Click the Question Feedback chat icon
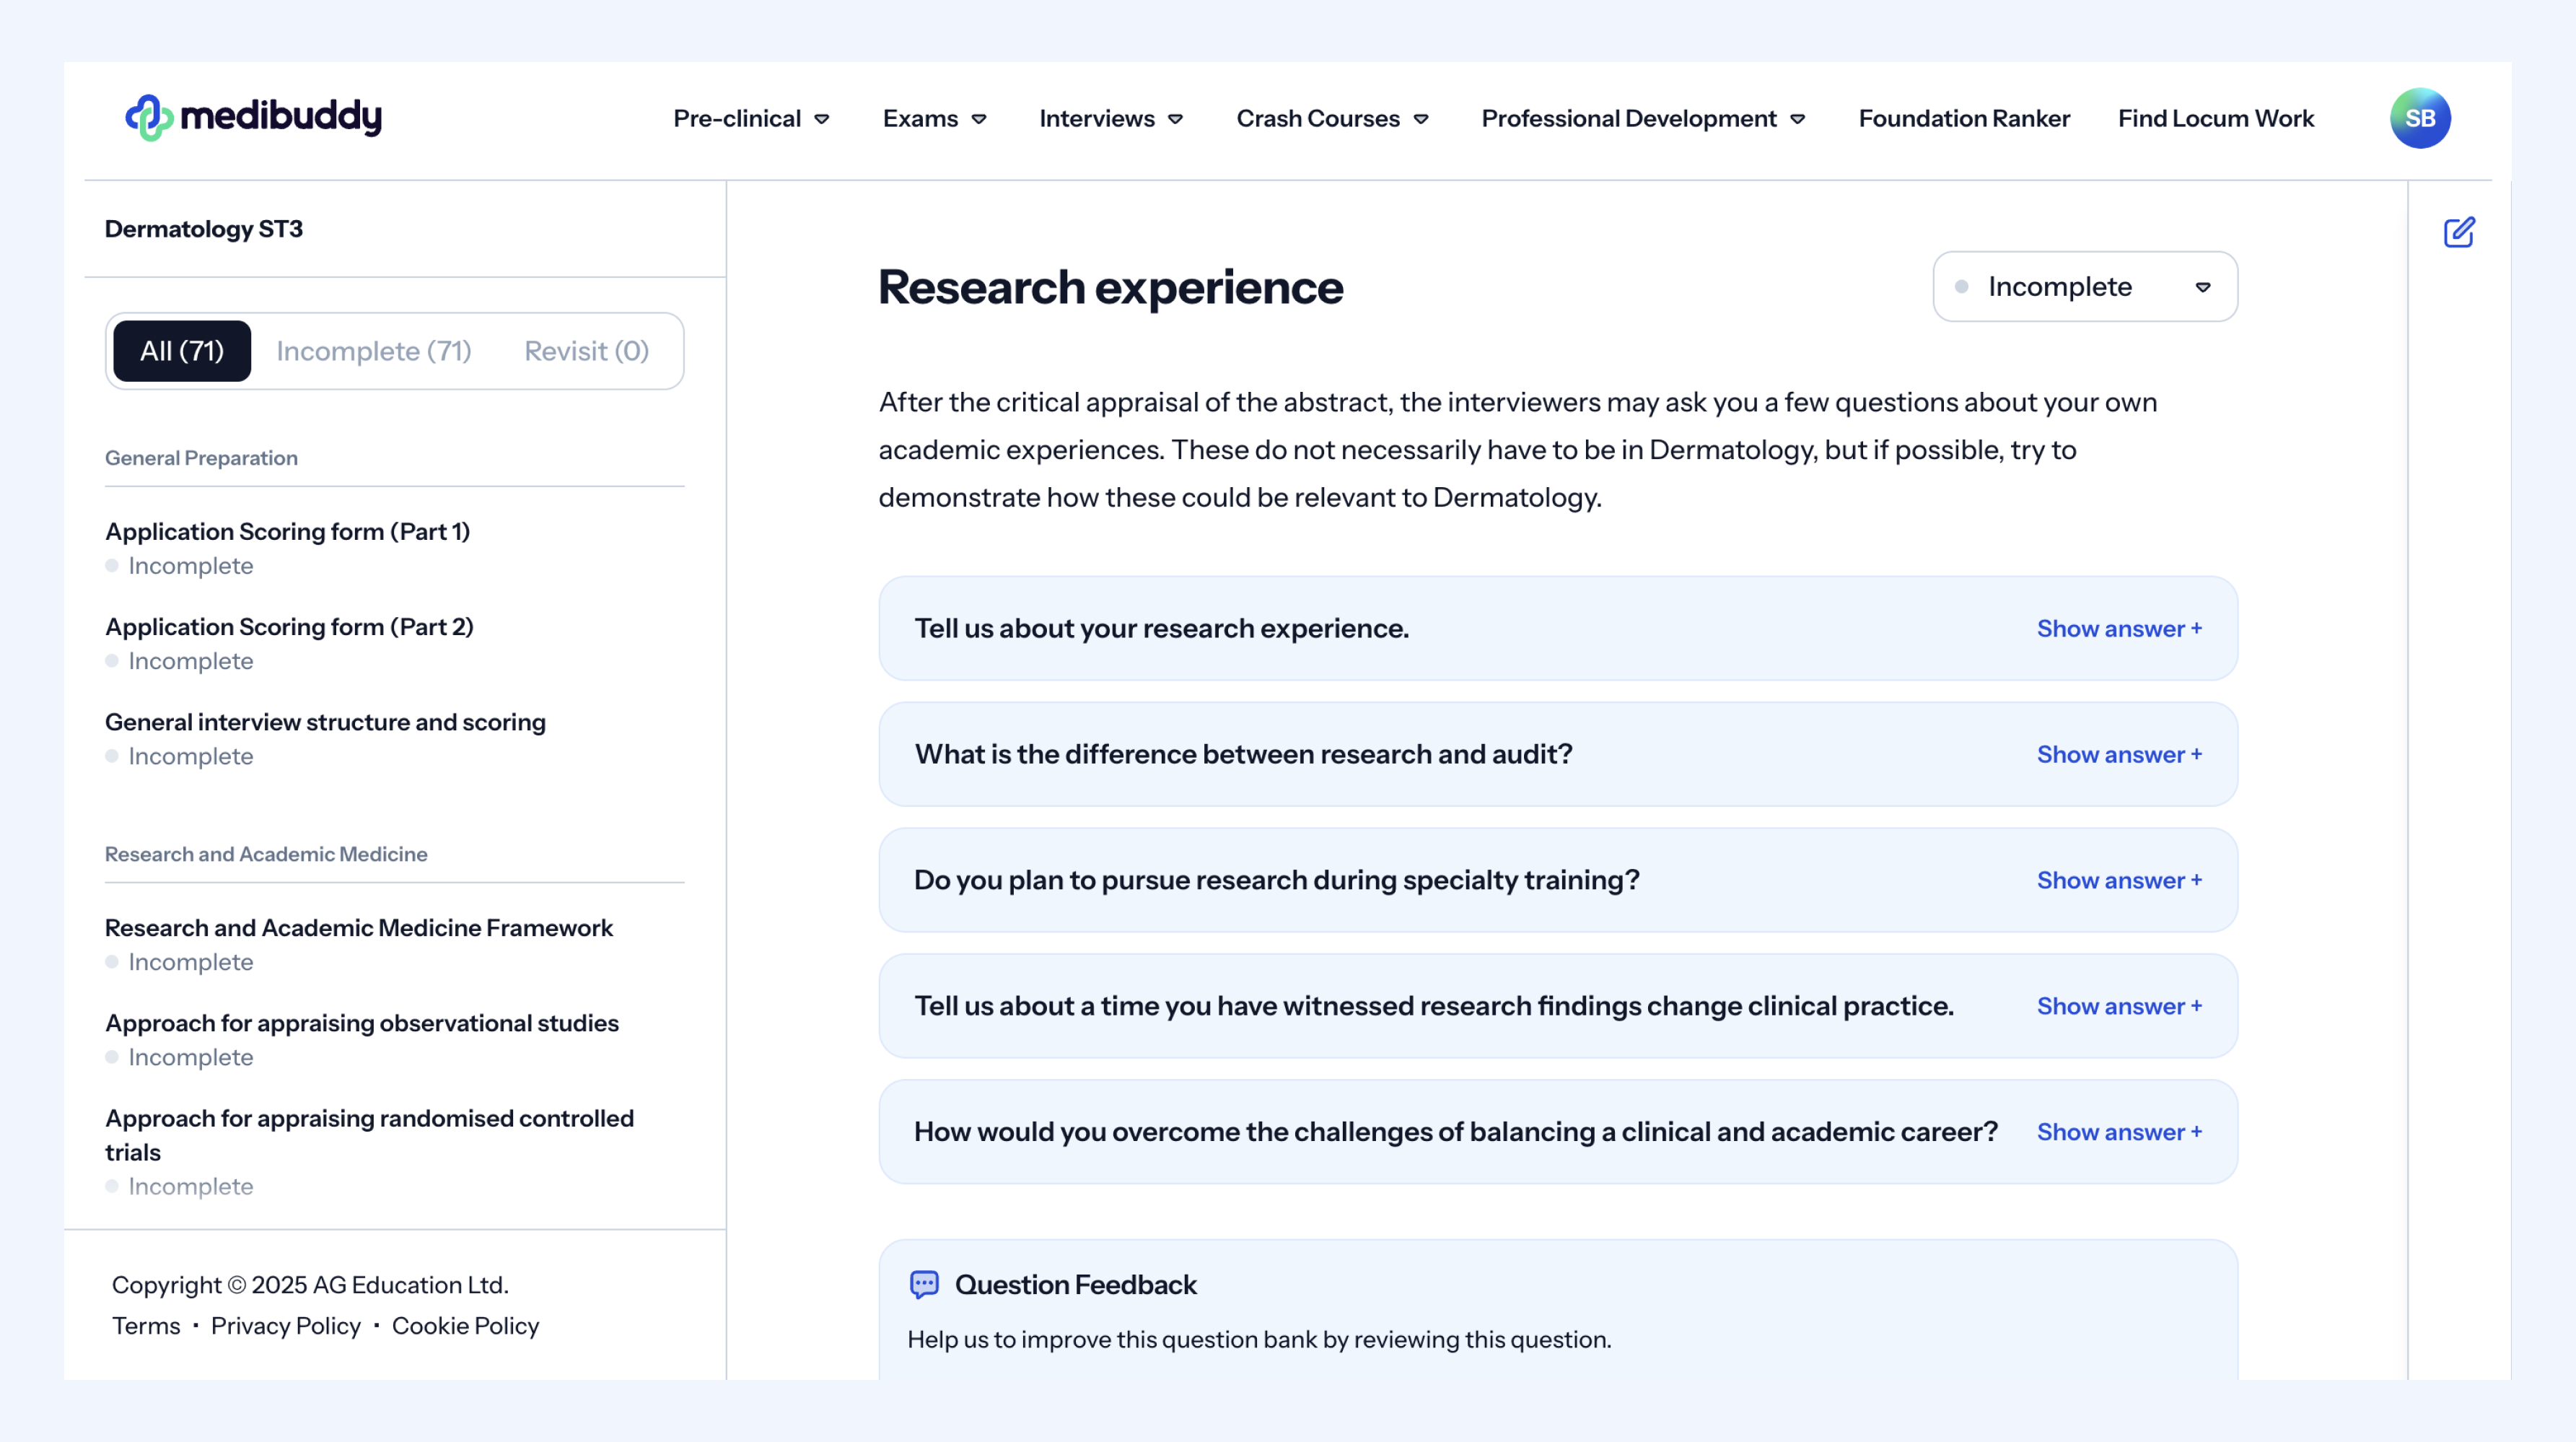2576x1442 pixels. click(x=924, y=1284)
